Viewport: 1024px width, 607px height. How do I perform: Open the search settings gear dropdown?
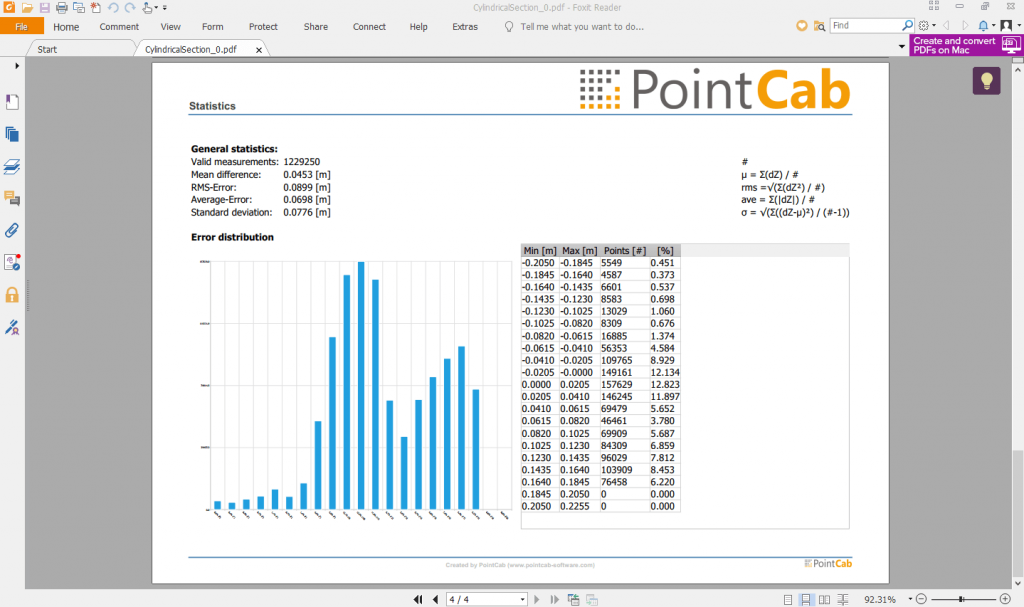pyautogui.click(x=927, y=26)
